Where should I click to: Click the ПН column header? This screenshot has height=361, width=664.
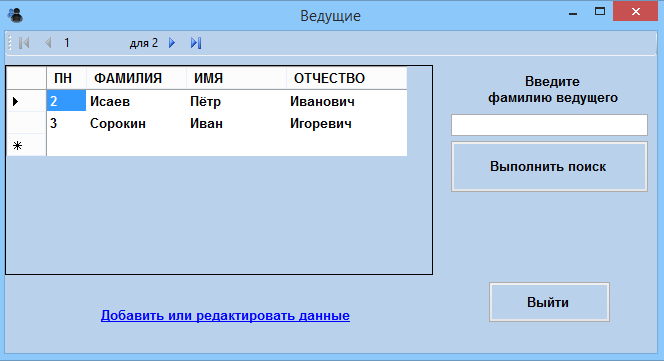point(66,78)
